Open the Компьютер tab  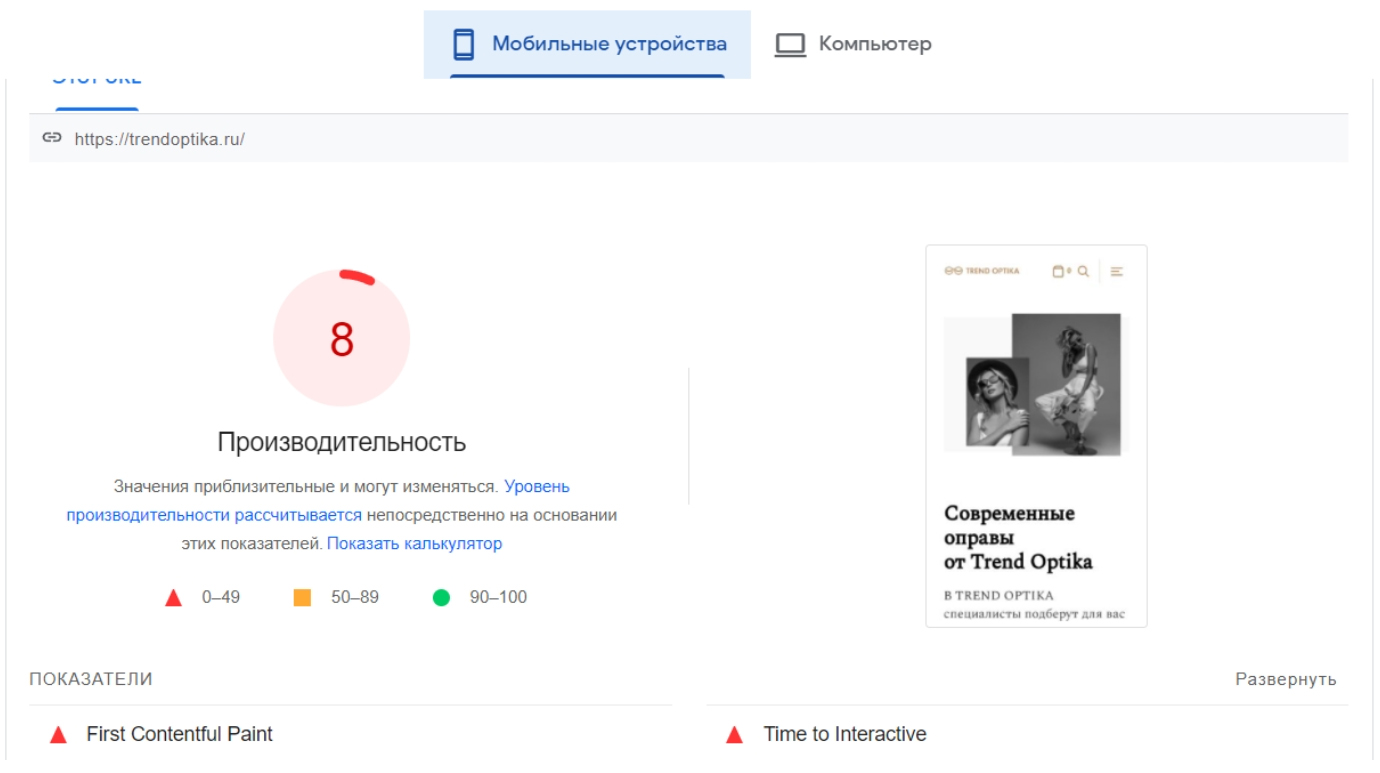pyautogui.click(x=854, y=44)
